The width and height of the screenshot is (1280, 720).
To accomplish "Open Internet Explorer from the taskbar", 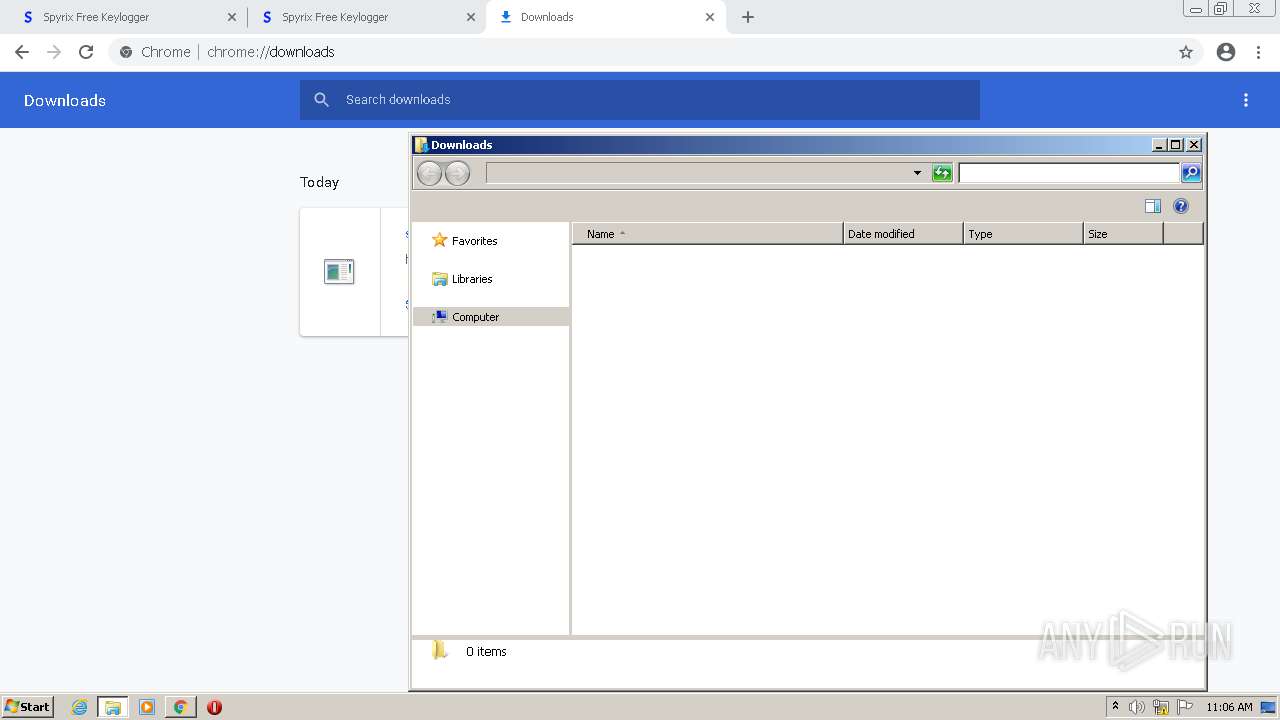I will tap(79, 707).
